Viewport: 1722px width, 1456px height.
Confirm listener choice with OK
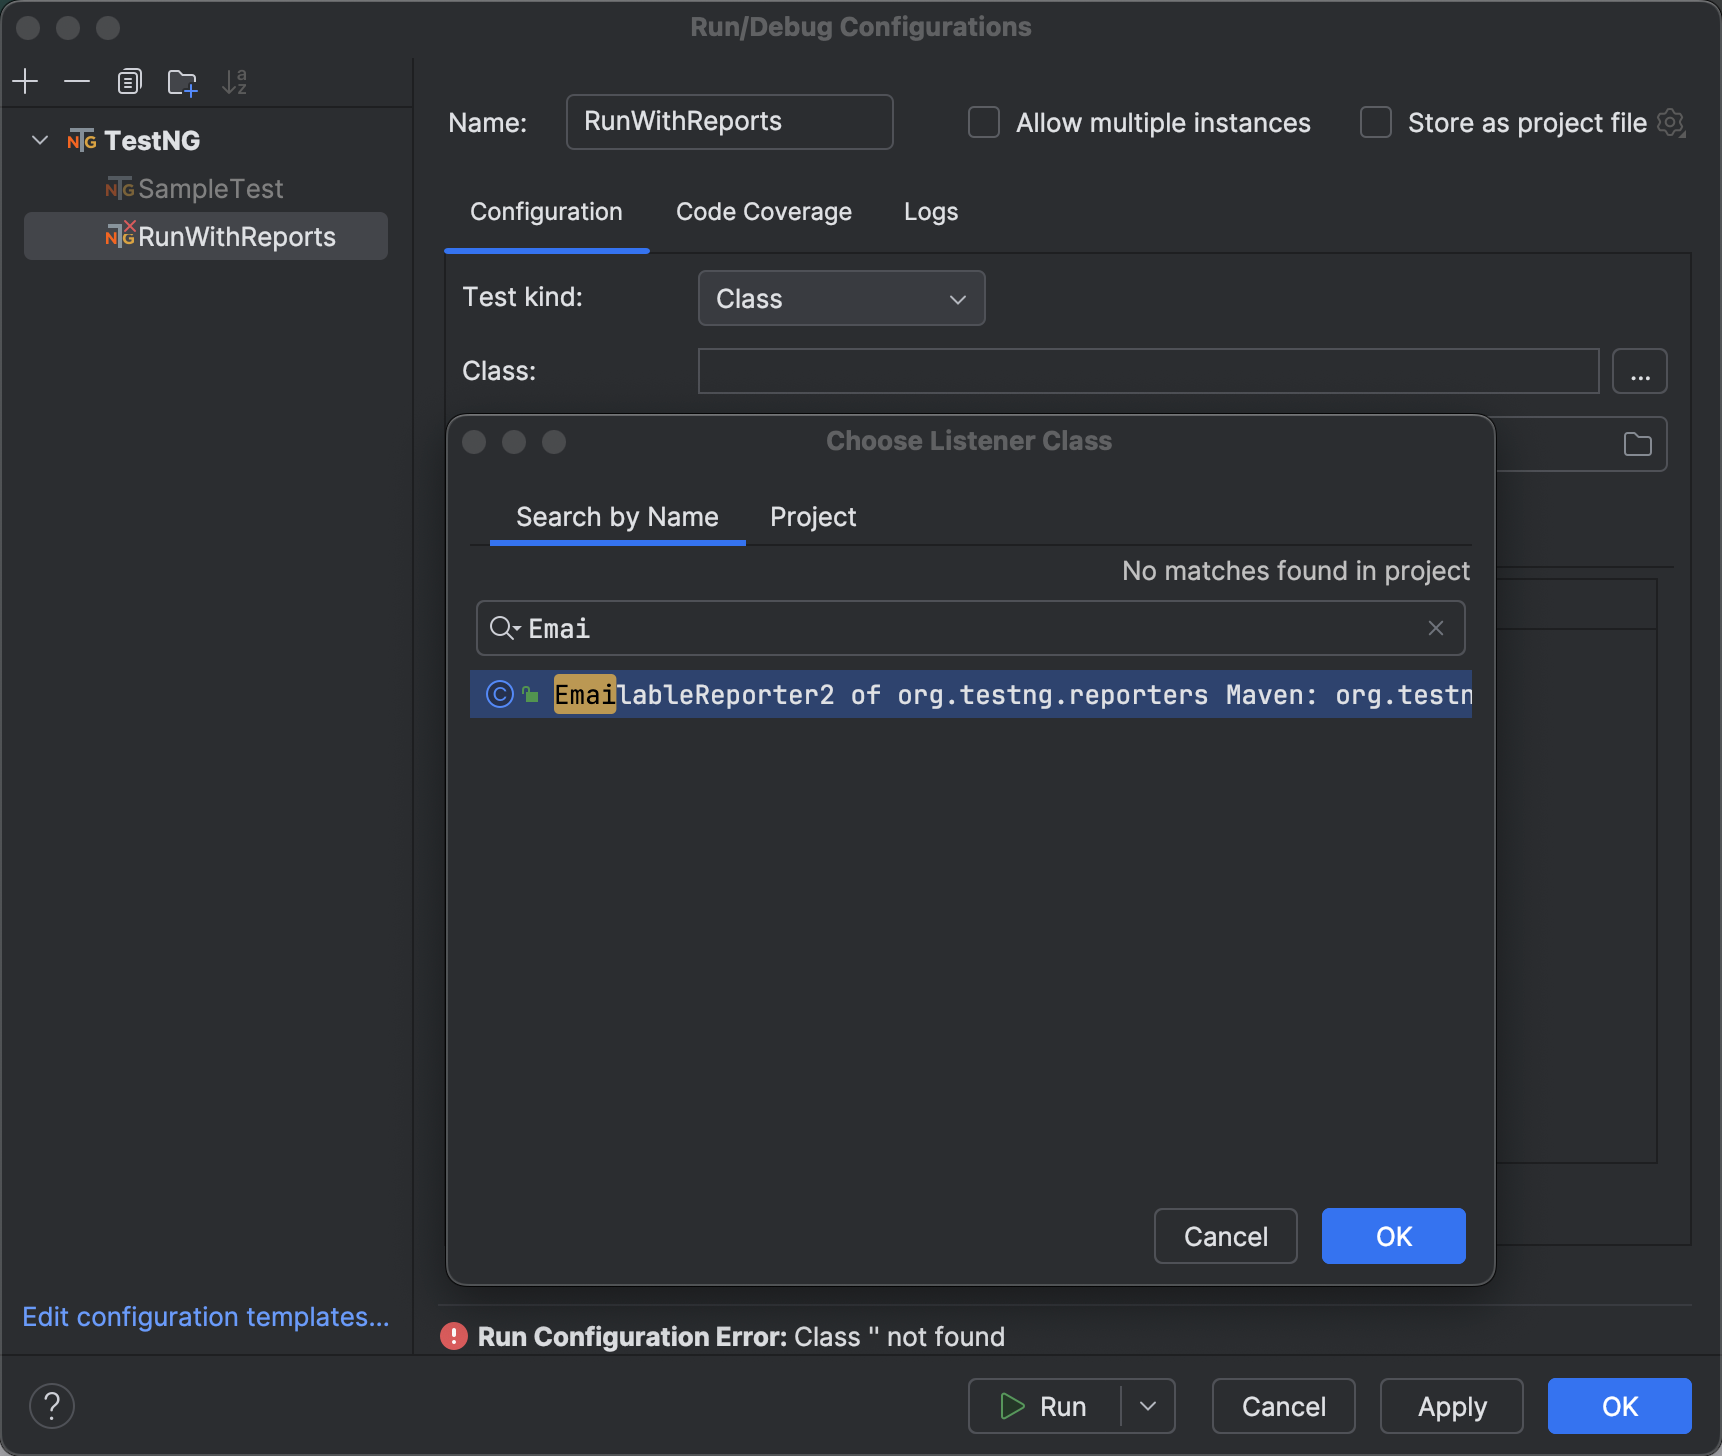pos(1393,1235)
